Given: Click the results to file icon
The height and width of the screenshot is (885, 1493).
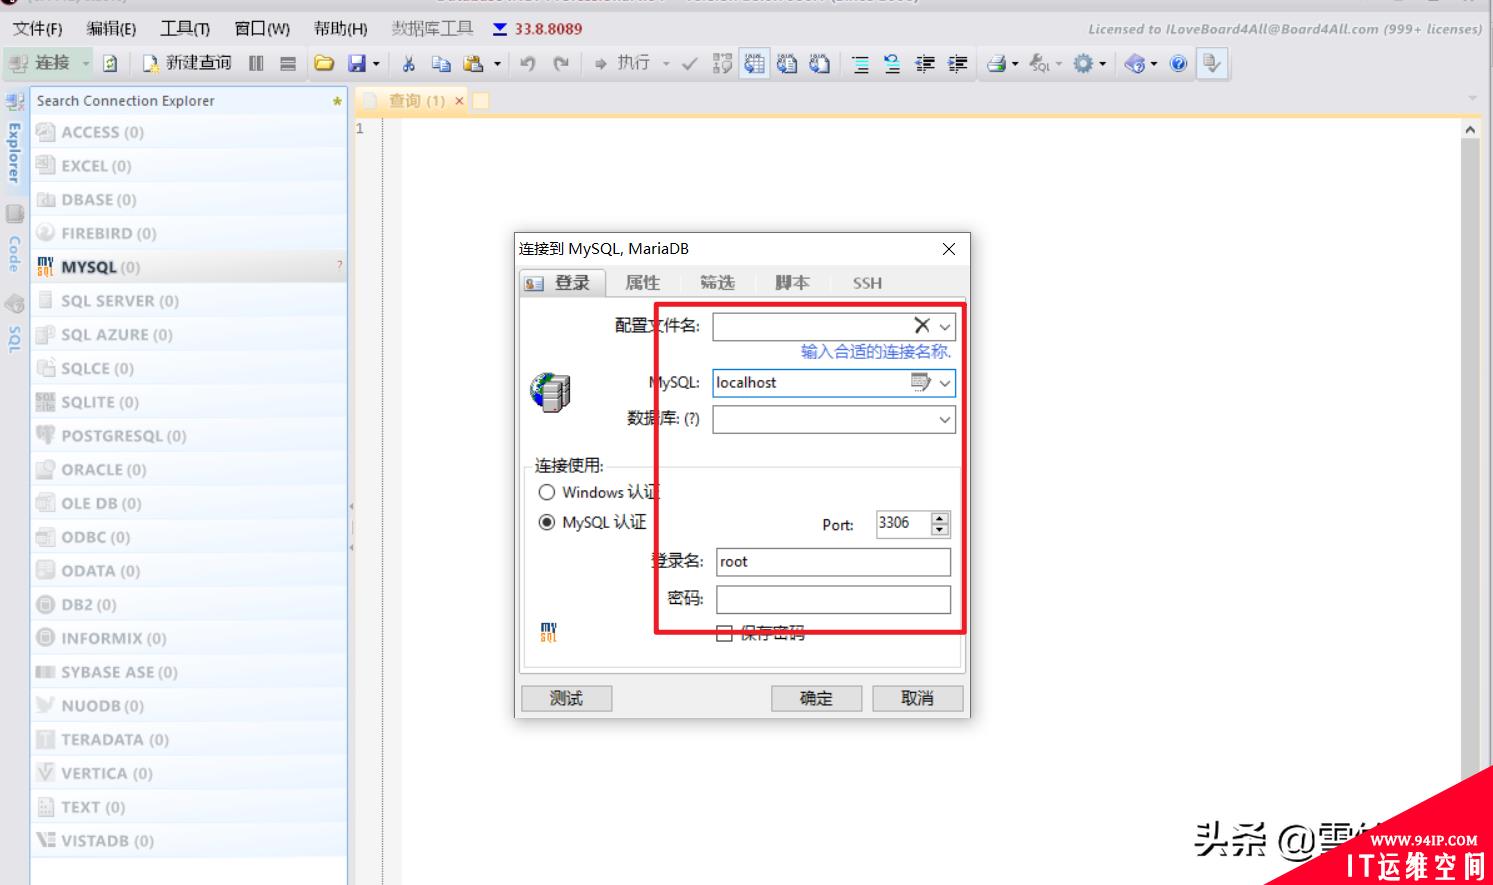Looking at the screenshot, I should [819, 64].
